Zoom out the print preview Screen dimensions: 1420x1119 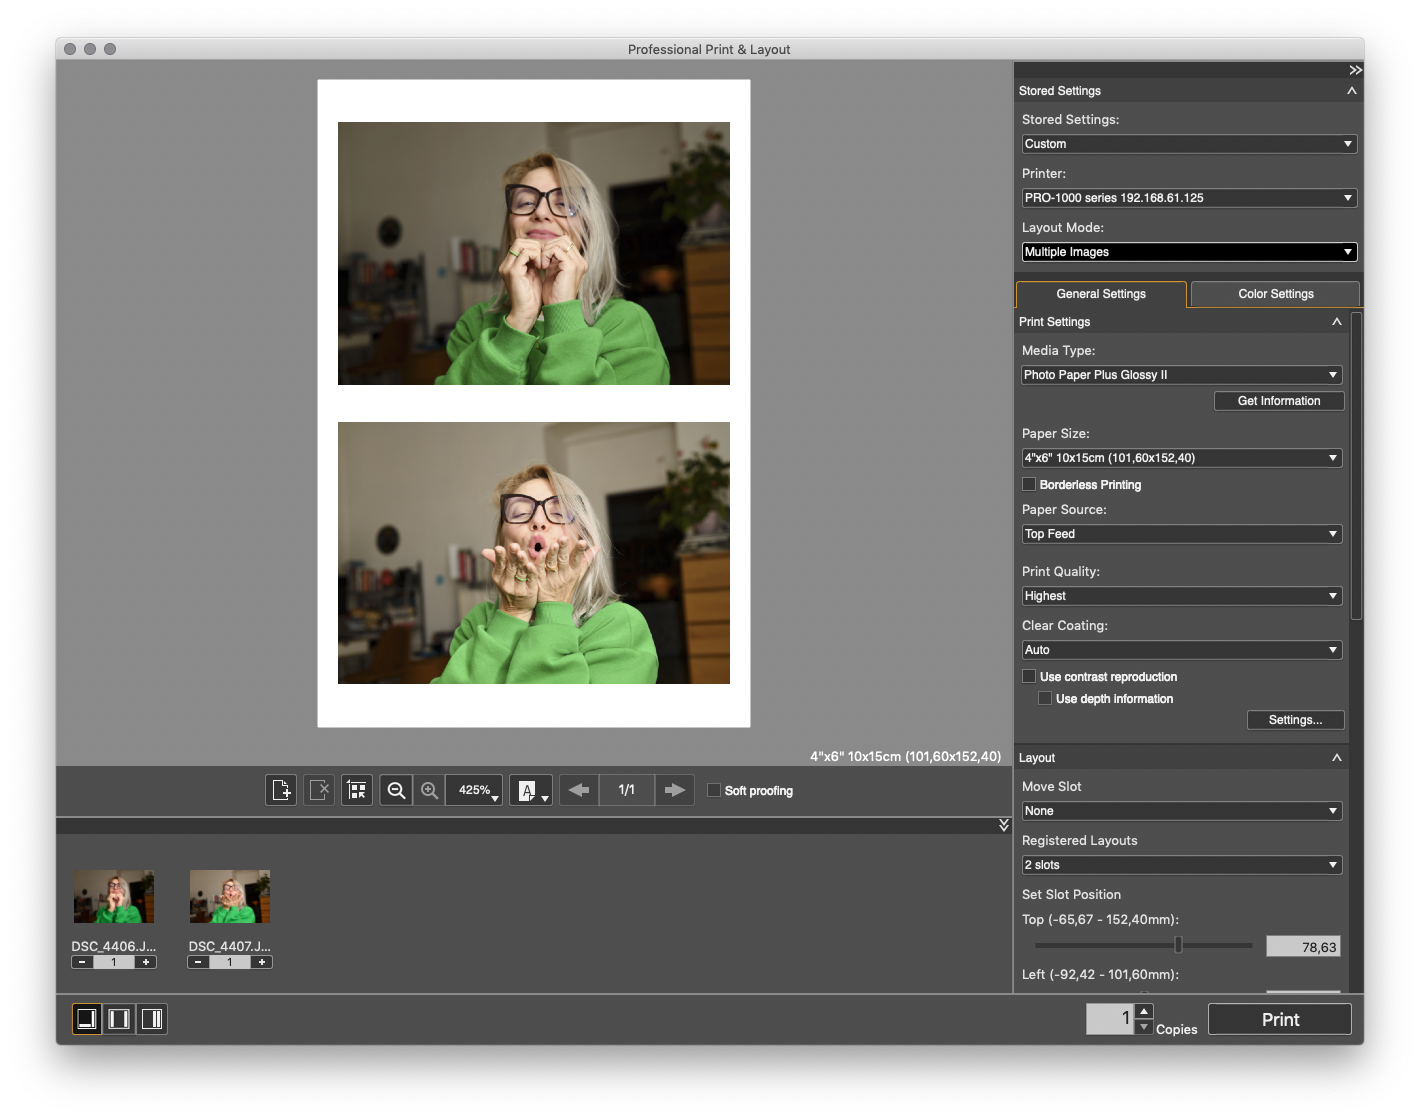(396, 790)
